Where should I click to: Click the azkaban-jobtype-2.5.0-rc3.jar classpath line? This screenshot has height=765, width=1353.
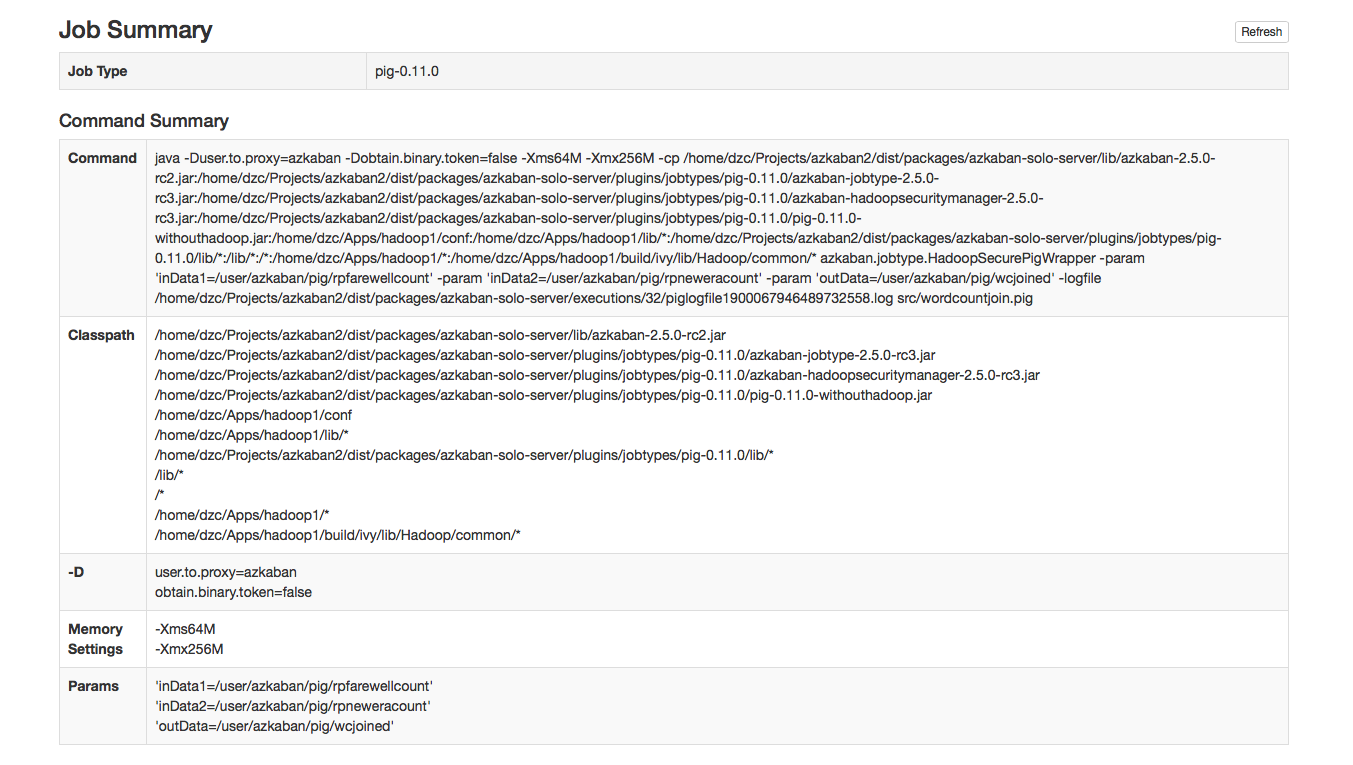tap(545, 355)
